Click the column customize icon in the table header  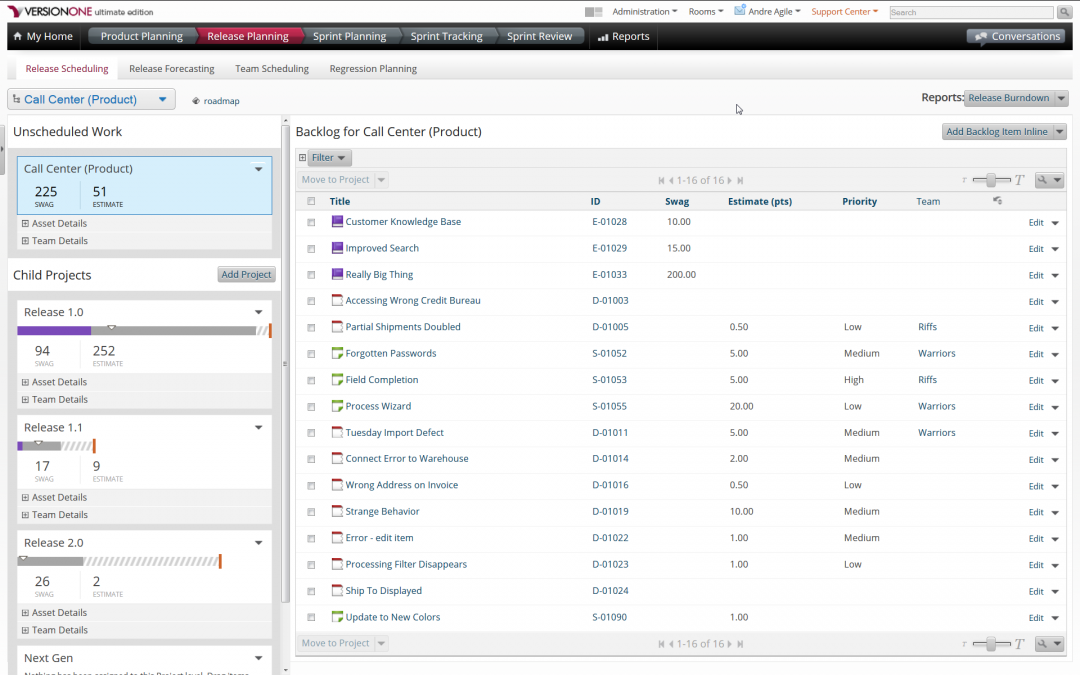tap(997, 200)
